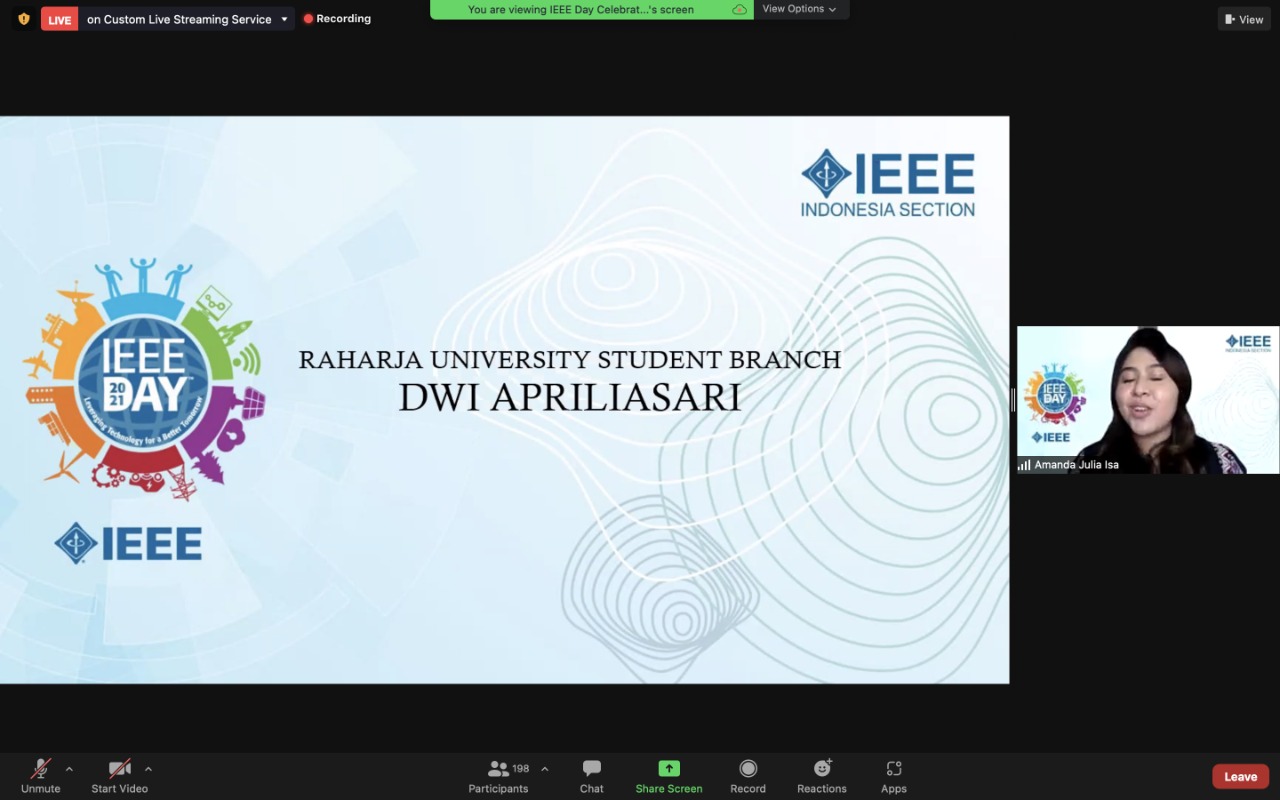Click the Raharja University Student Branch text

570,360
